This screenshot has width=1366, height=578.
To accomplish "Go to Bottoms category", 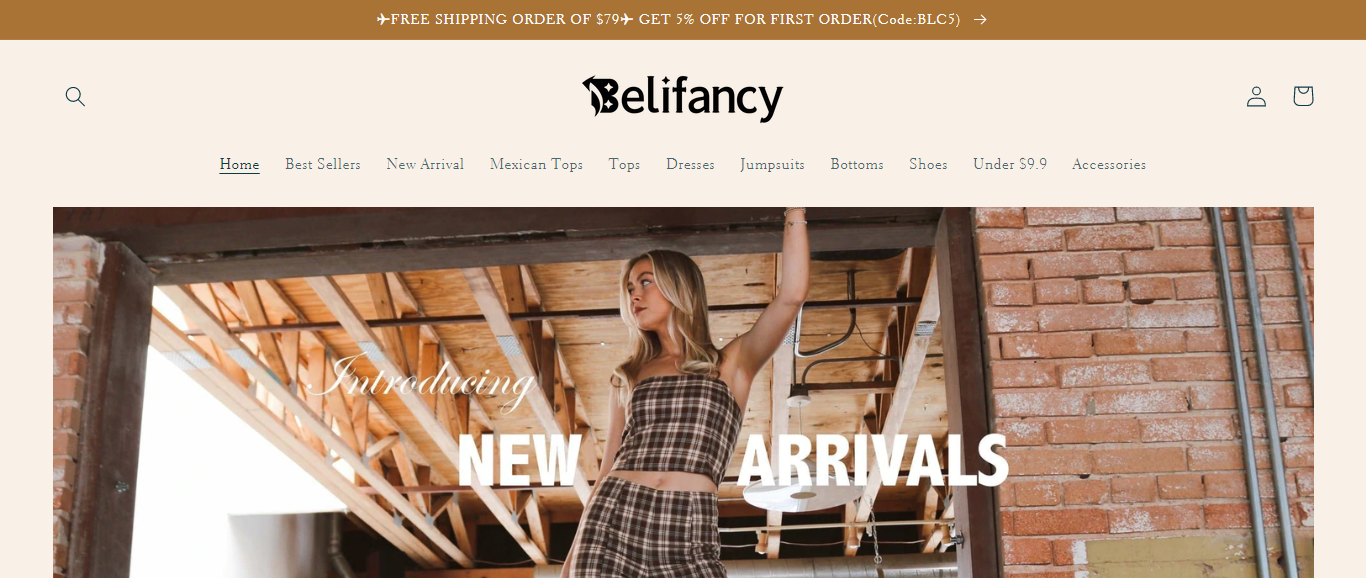I will [857, 164].
